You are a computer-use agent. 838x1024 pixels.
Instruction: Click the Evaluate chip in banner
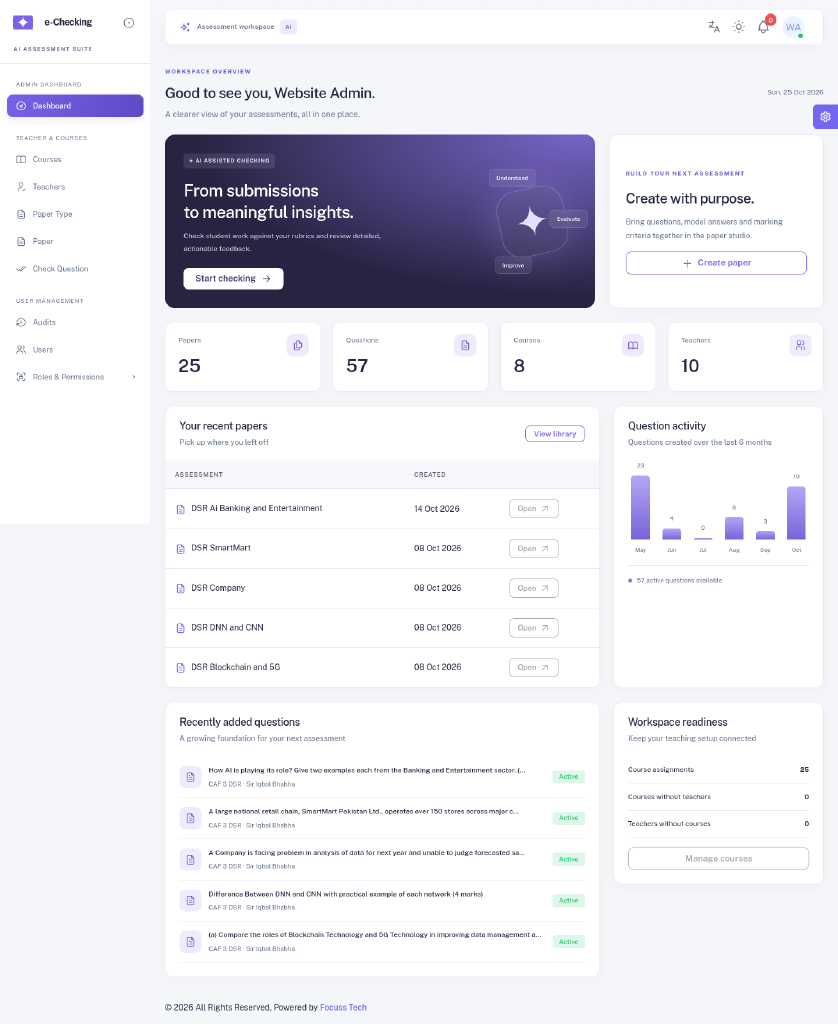click(x=568, y=219)
